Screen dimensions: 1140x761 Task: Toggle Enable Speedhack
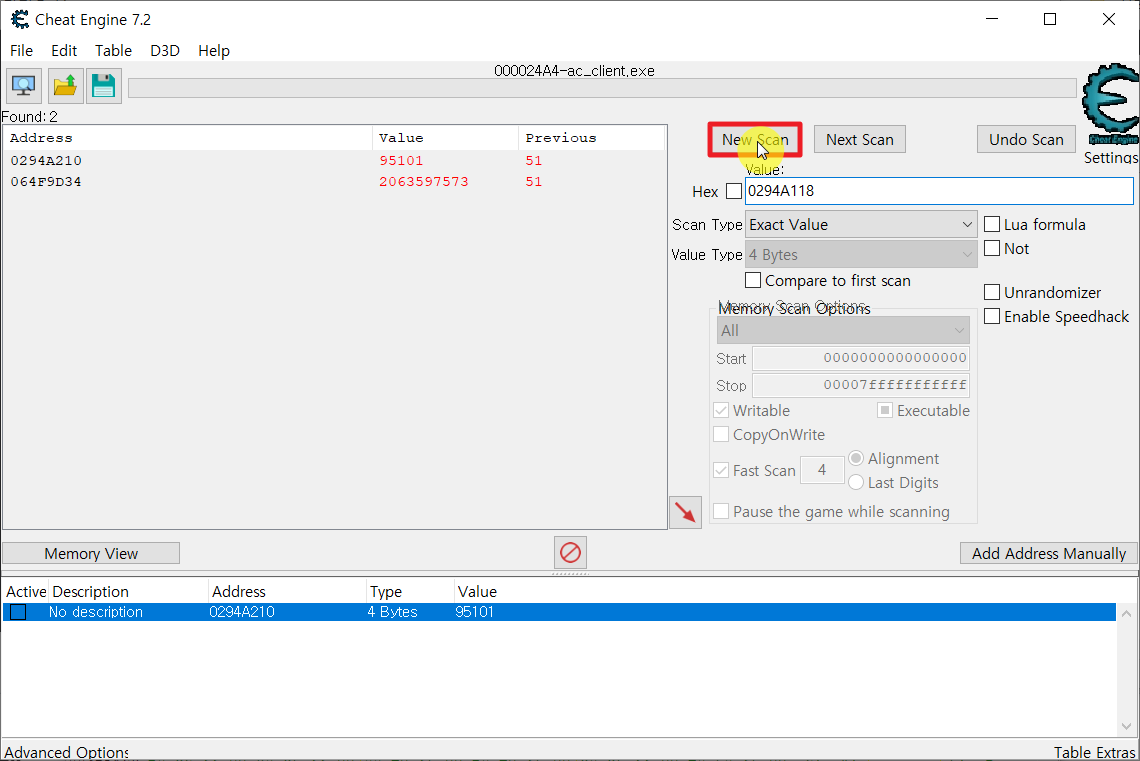tap(992, 317)
